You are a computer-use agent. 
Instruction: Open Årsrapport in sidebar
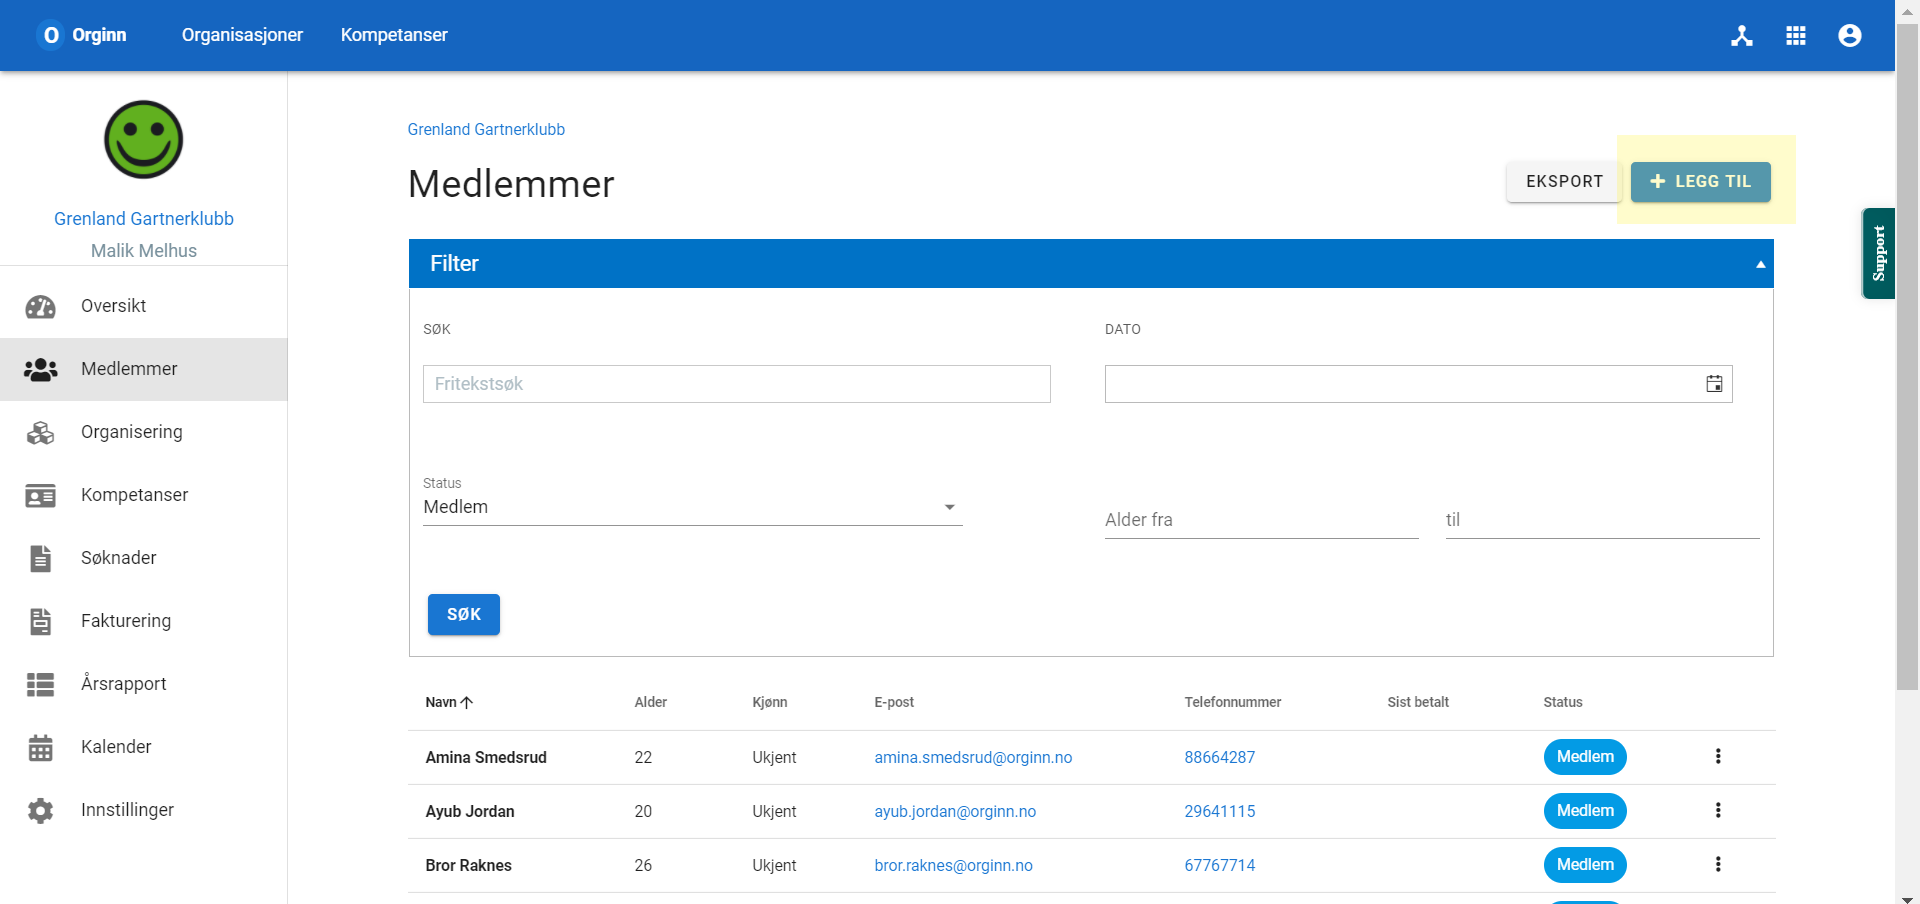[x=144, y=684]
